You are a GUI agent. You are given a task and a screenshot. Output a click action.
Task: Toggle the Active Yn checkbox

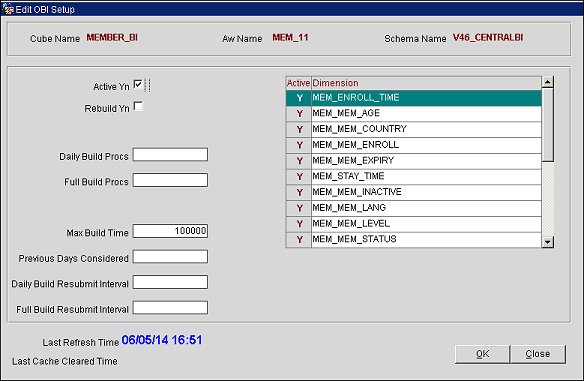pos(138,85)
